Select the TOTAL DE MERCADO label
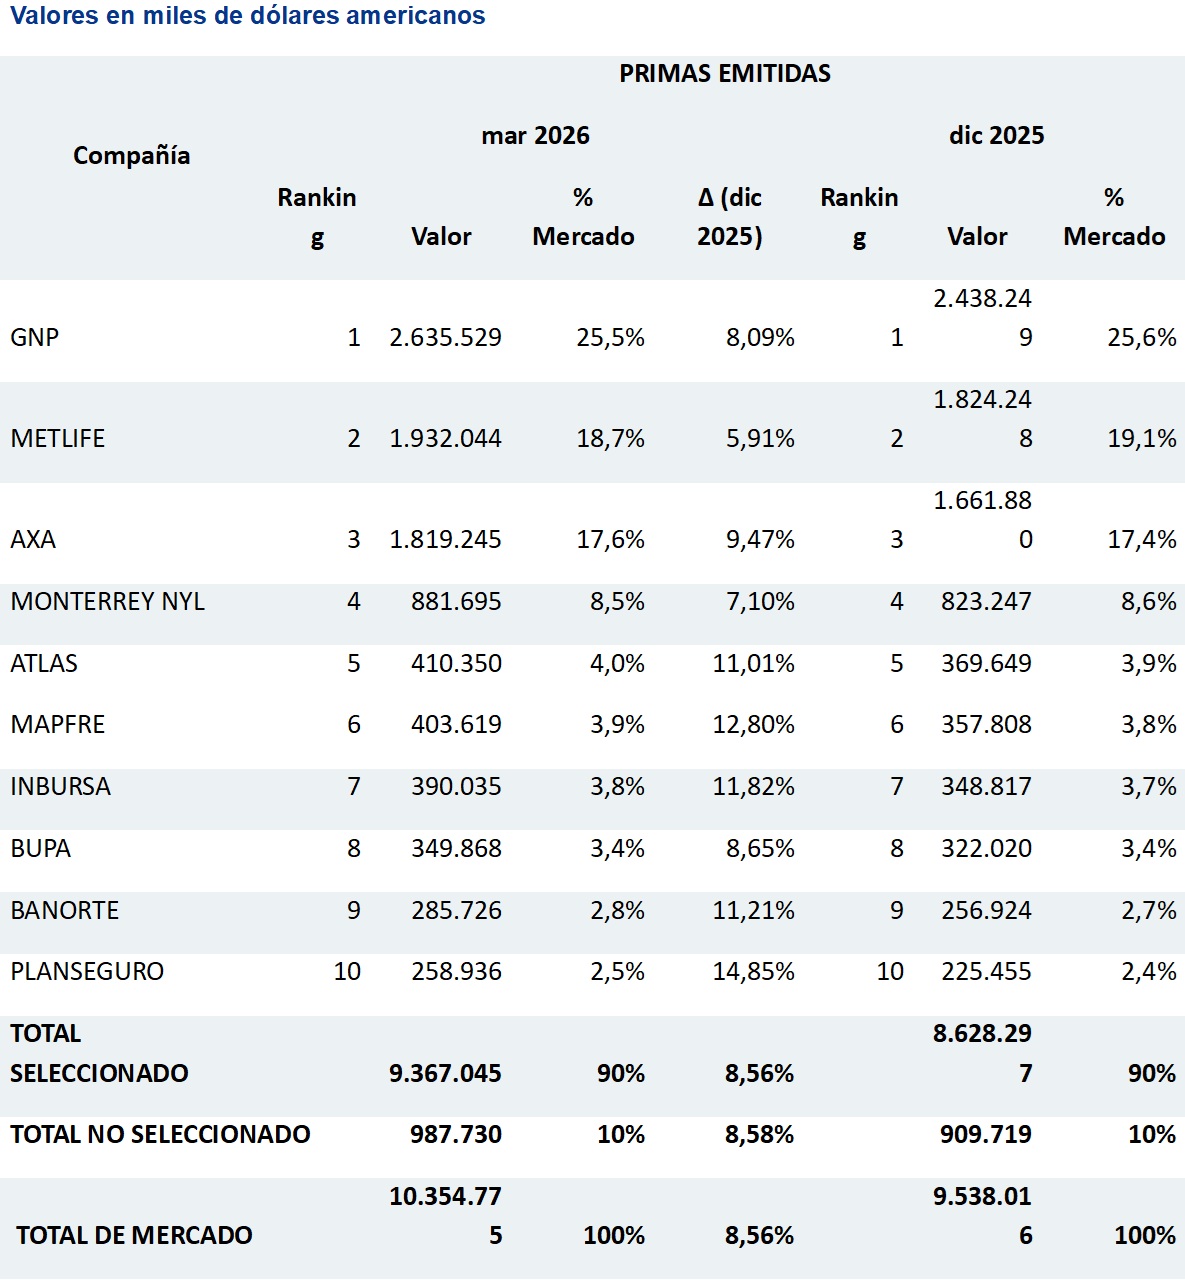The width and height of the screenshot is (1185, 1280). coord(134,1236)
